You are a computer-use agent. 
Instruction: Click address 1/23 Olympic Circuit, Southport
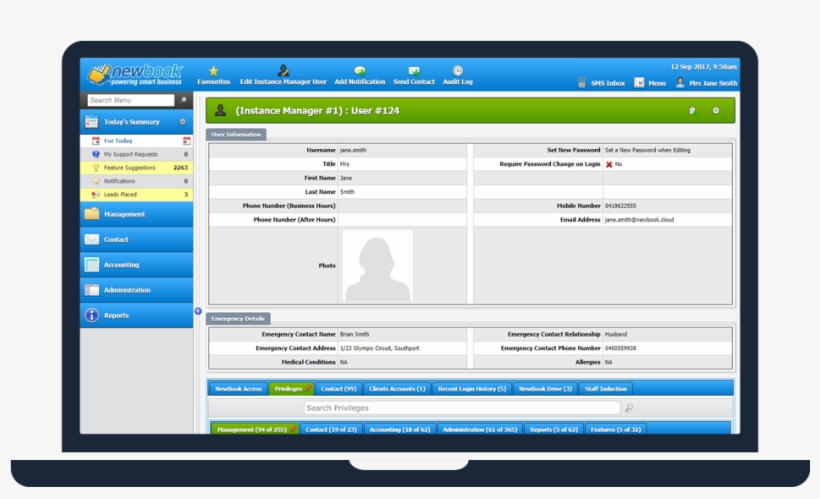pyautogui.click(x=379, y=348)
